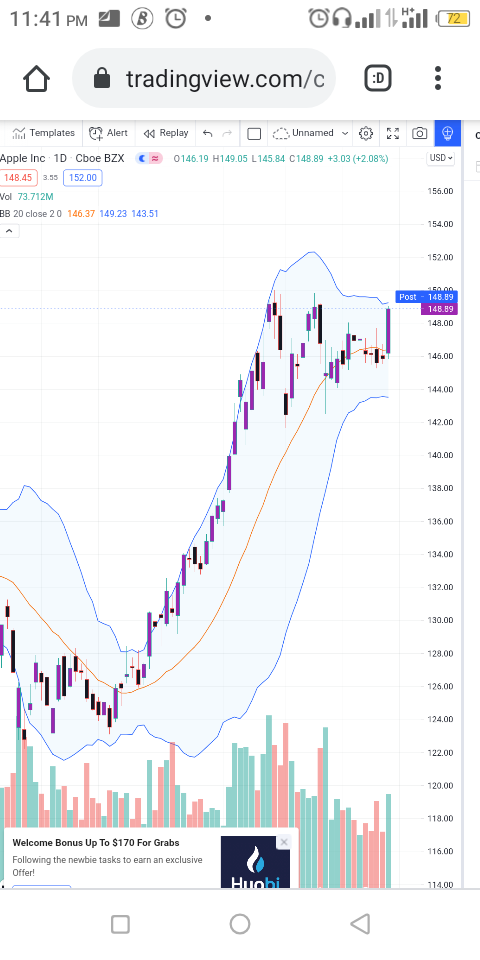Open Indicator Templates menu
This screenshot has height=960, width=480.
[43, 133]
